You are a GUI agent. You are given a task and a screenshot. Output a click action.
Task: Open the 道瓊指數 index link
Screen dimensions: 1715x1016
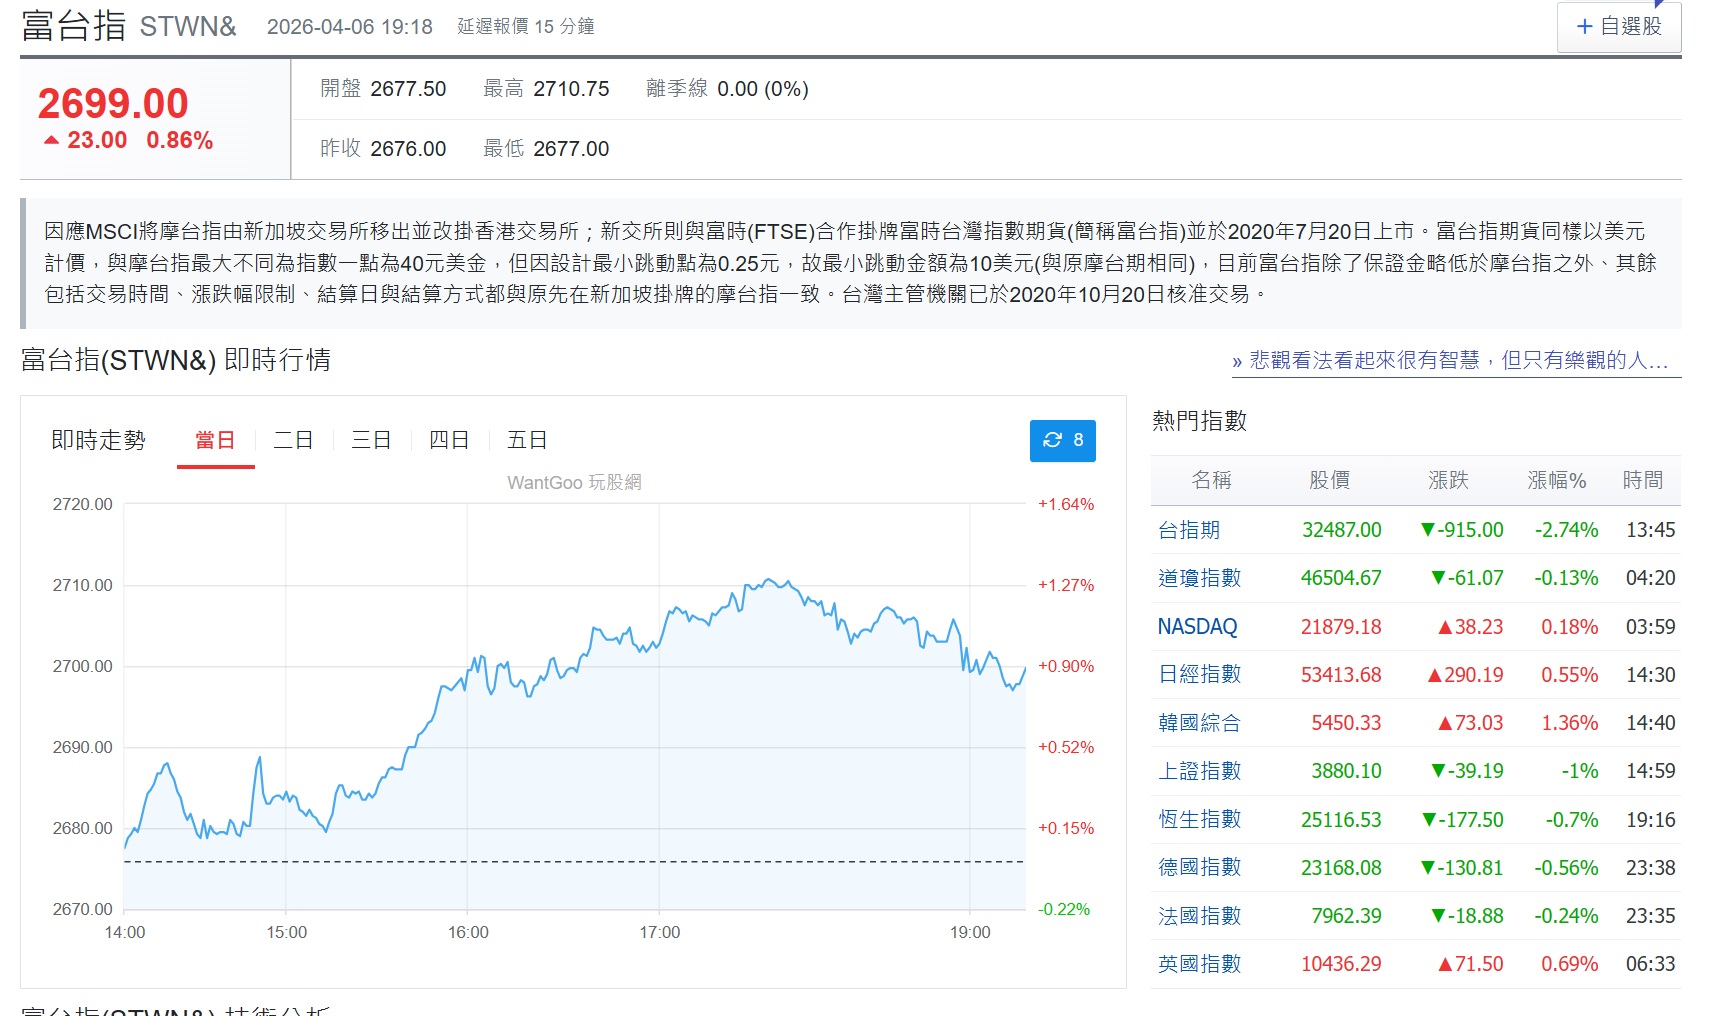pos(1199,578)
